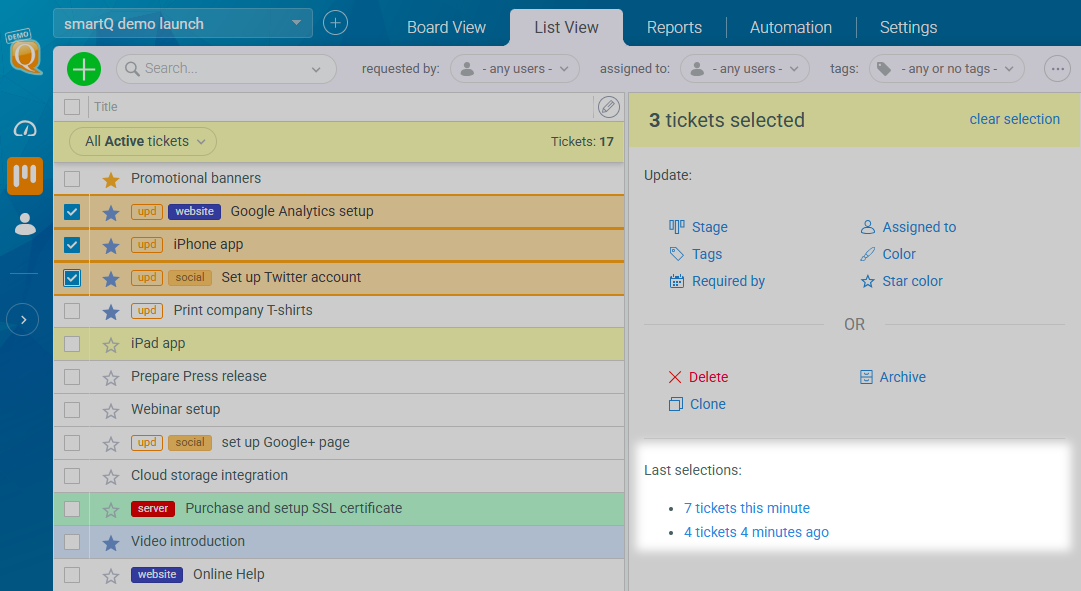
Task: Check the Promotional banners ticket checkbox
Action: tap(72, 179)
